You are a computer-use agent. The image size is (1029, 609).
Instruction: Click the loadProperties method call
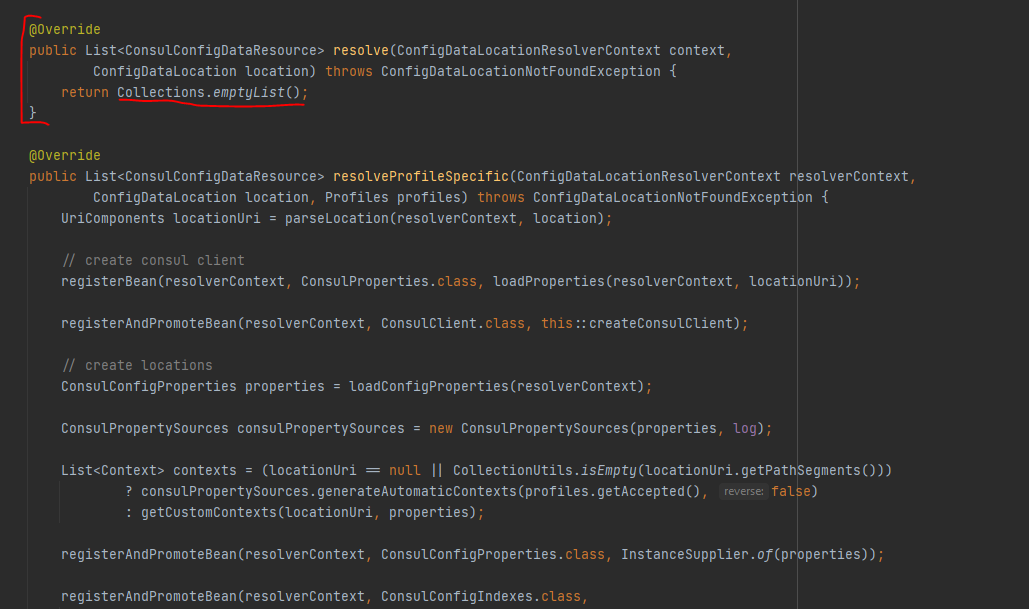pos(549,282)
